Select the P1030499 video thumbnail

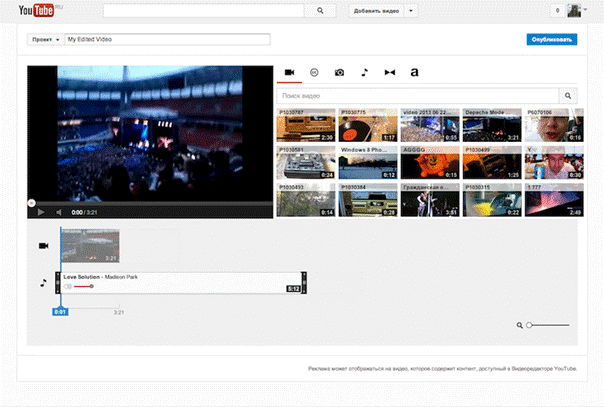coord(492,162)
